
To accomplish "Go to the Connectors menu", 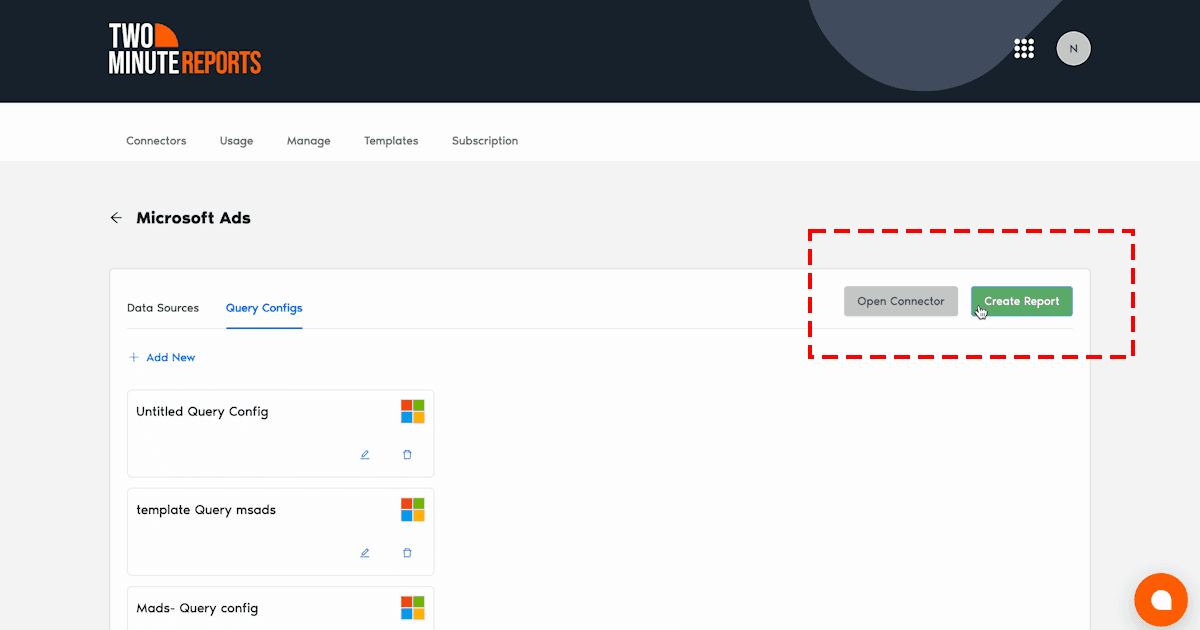I will pyautogui.click(x=156, y=141).
